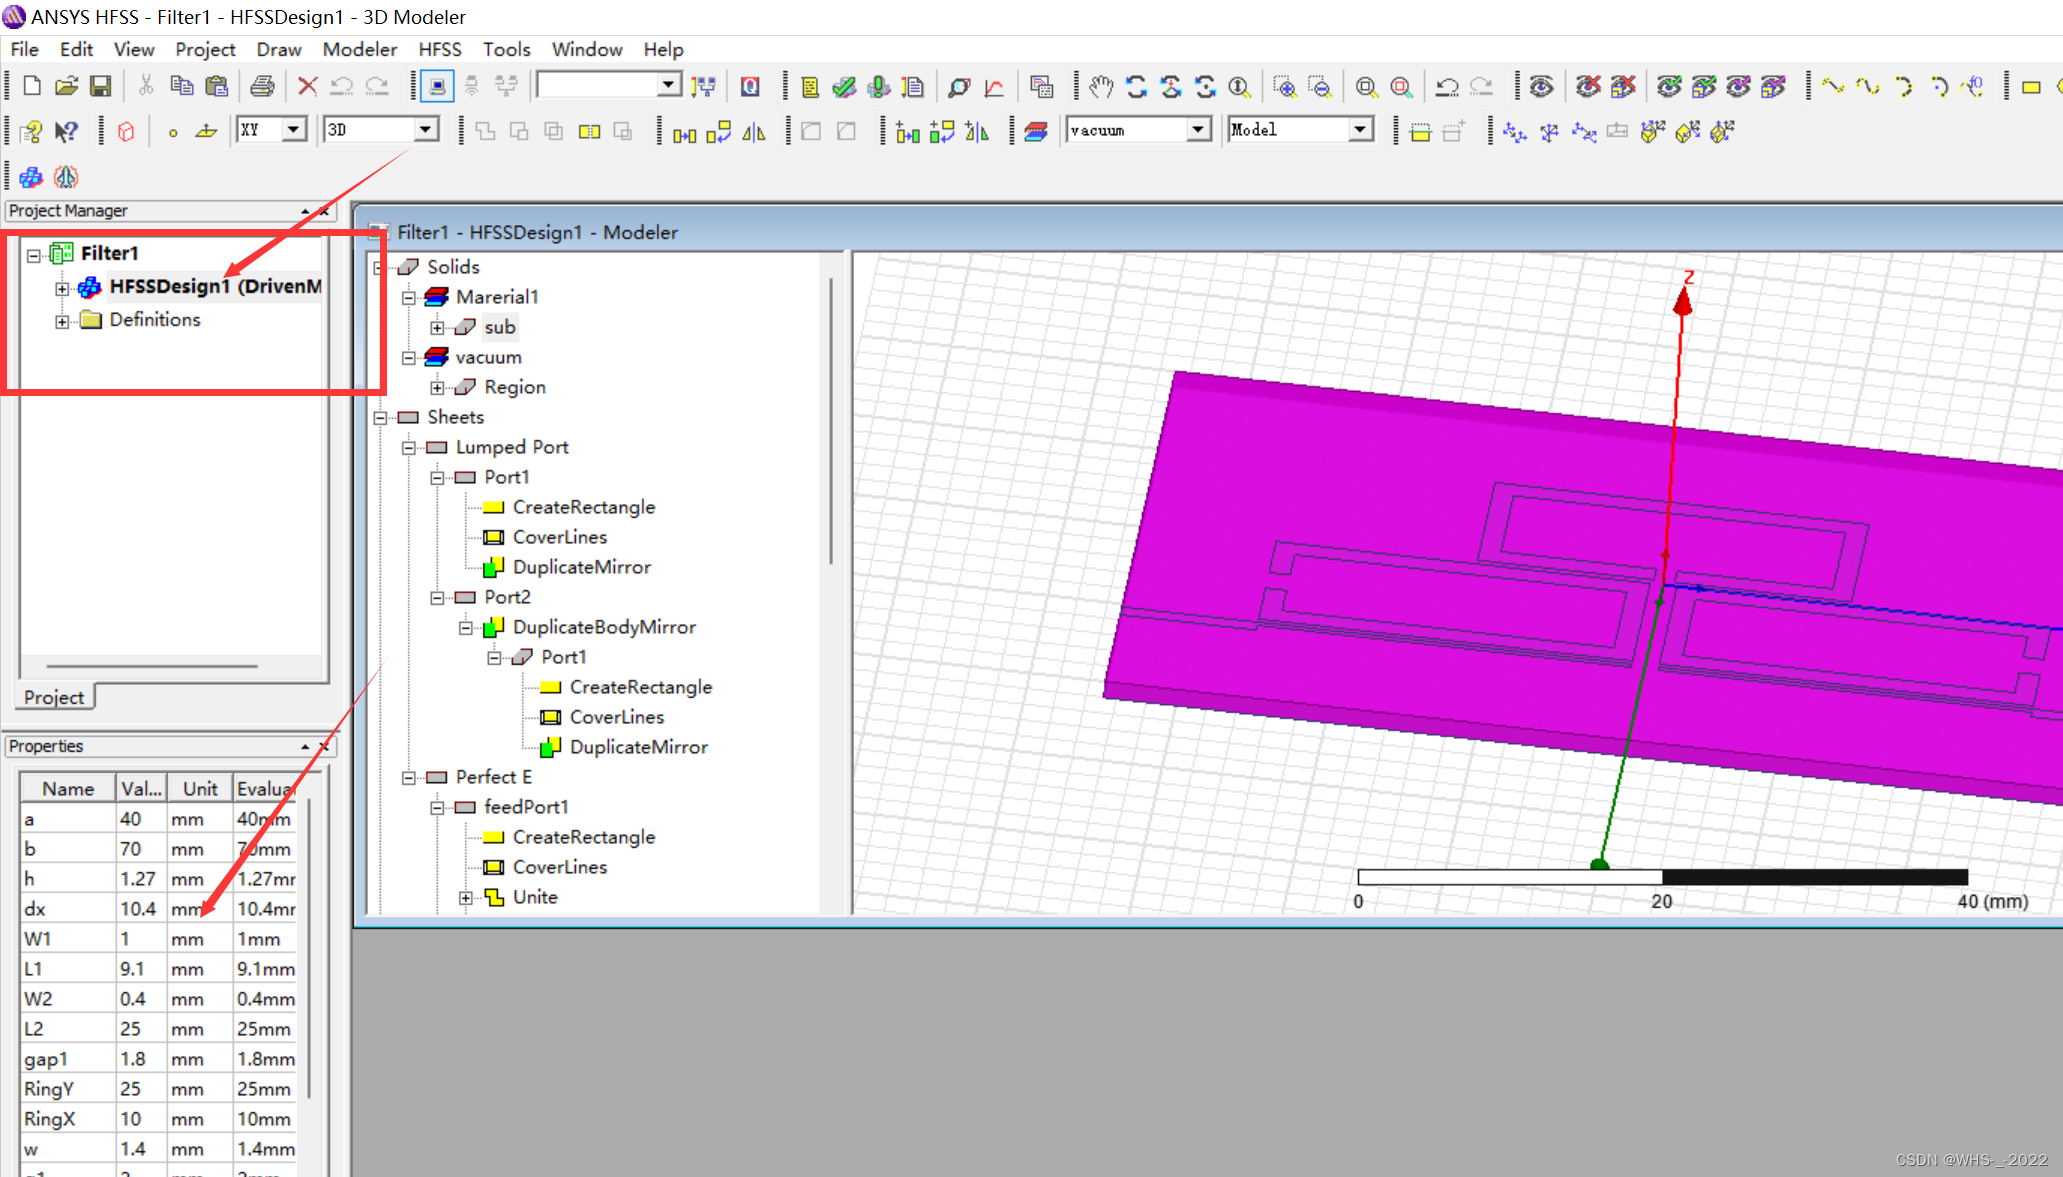Click the Delete red X icon
Screen dimensions: 2063x1177
tap(307, 87)
